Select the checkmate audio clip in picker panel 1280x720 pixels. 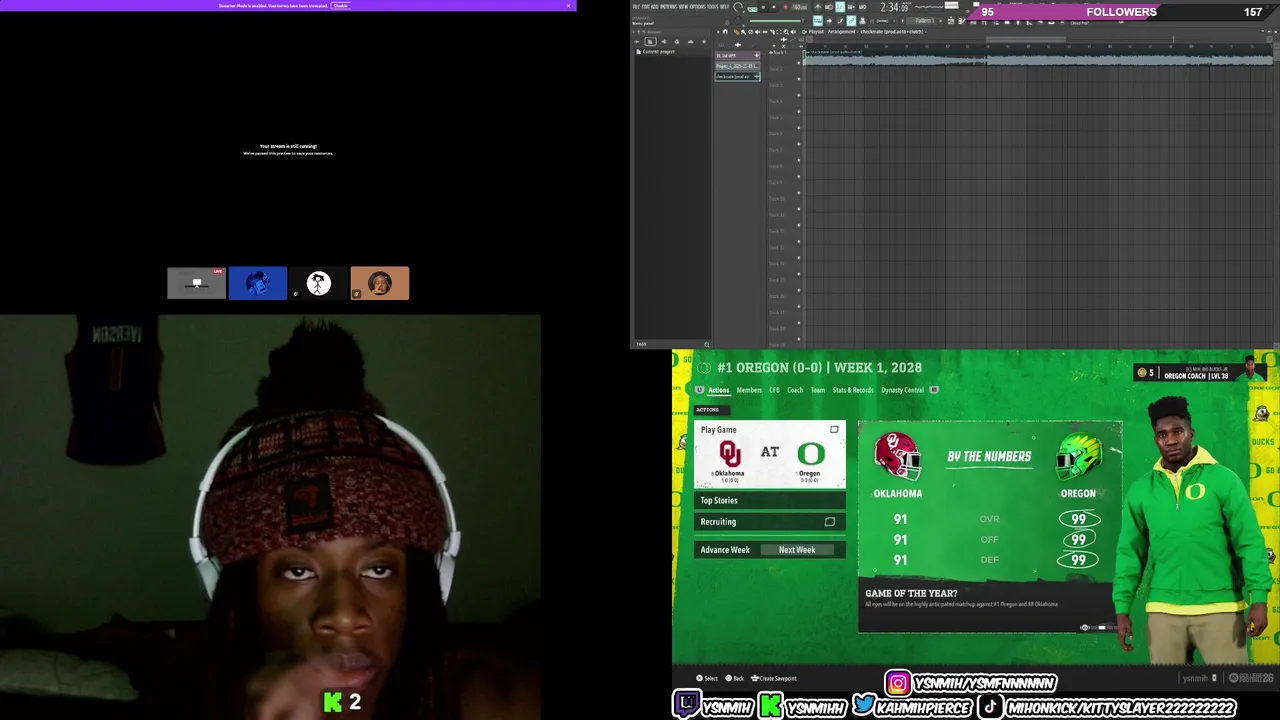click(x=738, y=77)
